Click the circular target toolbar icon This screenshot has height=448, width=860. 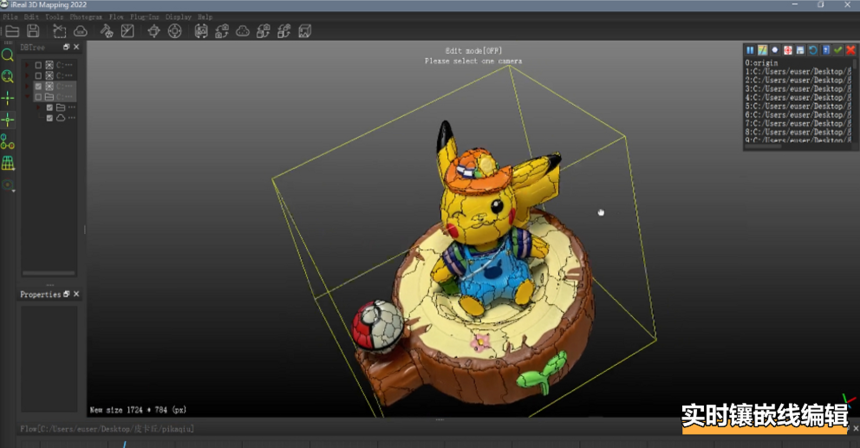click(174, 31)
